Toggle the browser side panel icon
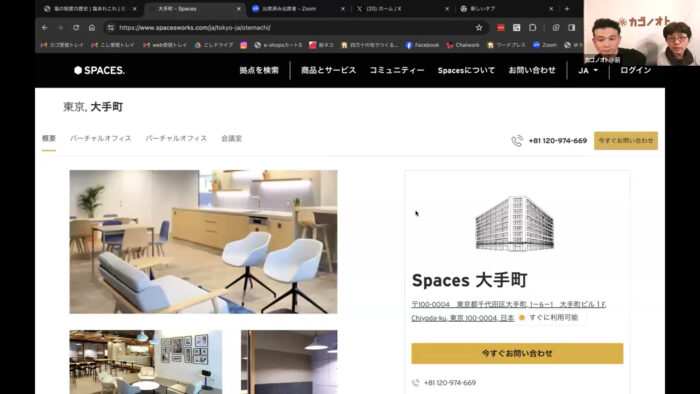The image size is (700, 394). click(x=571, y=28)
